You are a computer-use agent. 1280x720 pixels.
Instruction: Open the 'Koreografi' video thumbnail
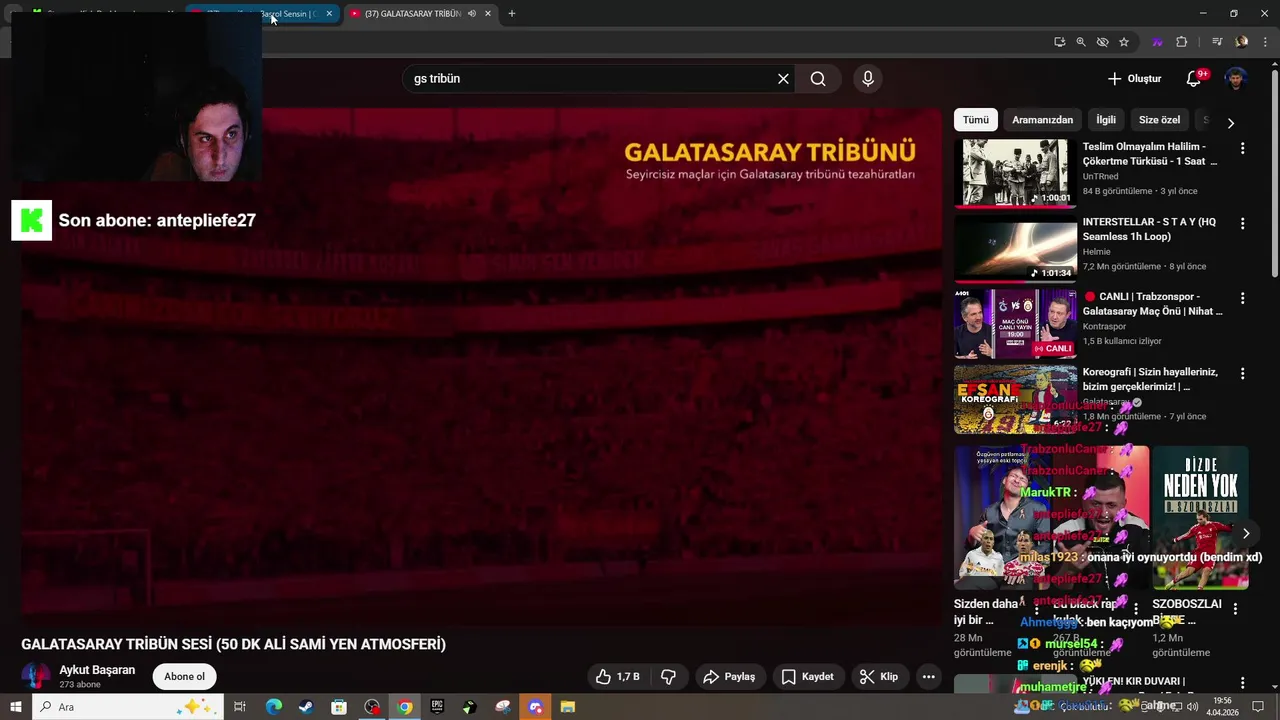pyautogui.click(x=1015, y=399)
